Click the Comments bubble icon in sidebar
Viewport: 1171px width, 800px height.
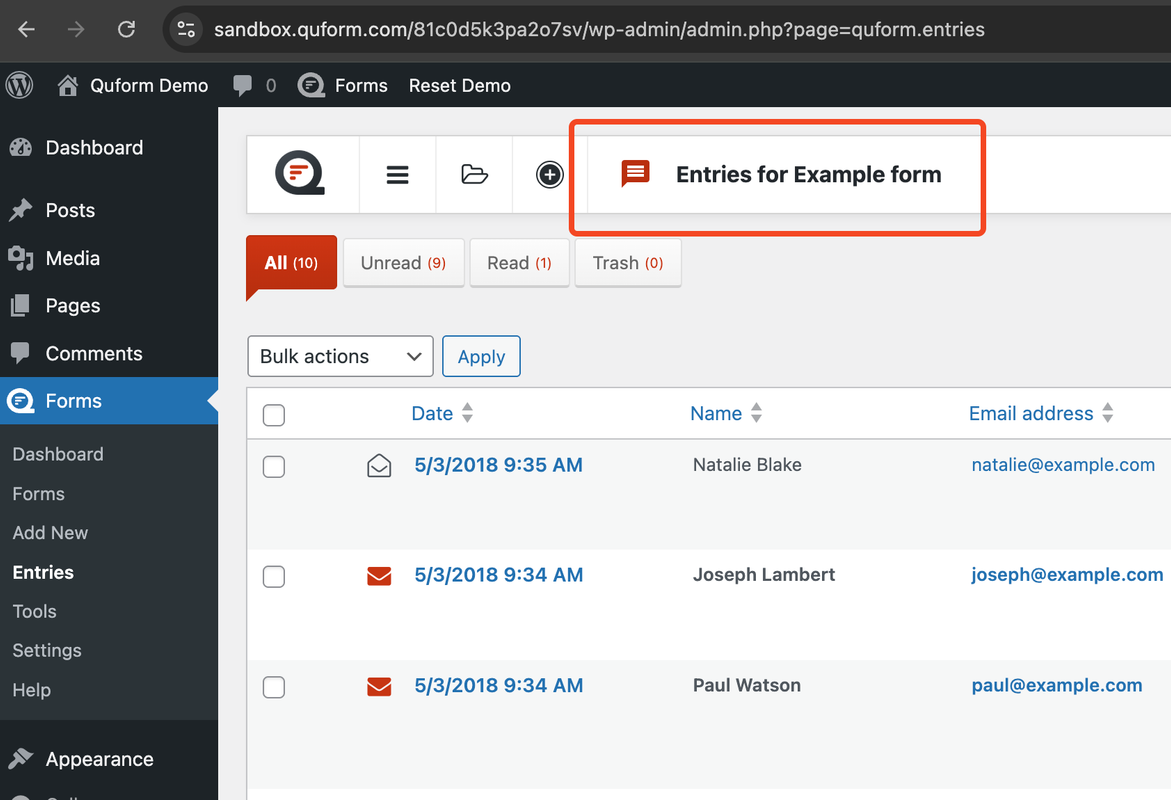[21, 353]
